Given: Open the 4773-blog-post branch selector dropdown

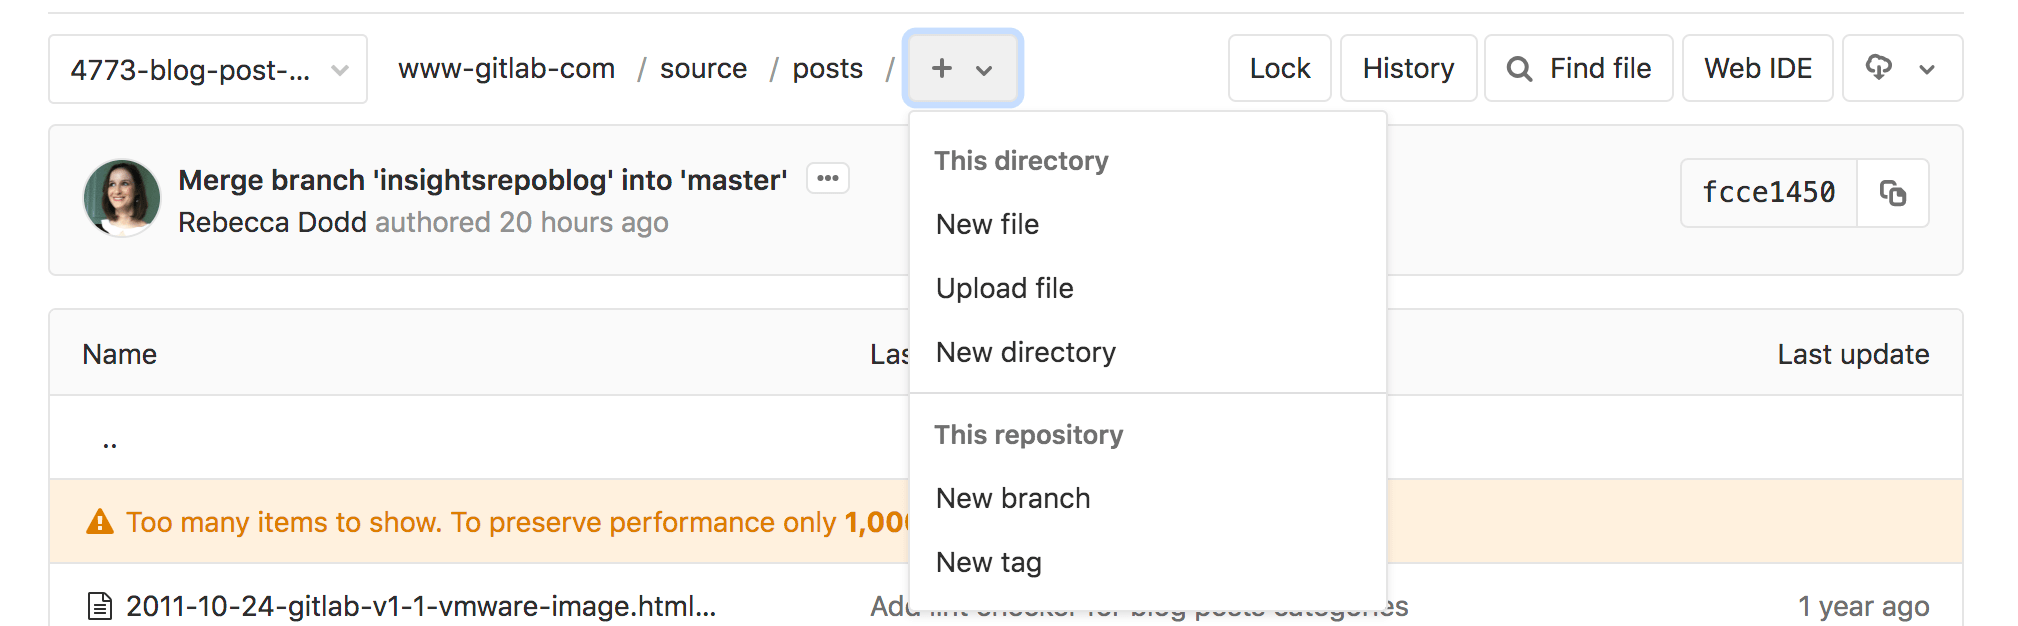Looking at the screenshot, I should pyautogui.click(x=208, y=69).
